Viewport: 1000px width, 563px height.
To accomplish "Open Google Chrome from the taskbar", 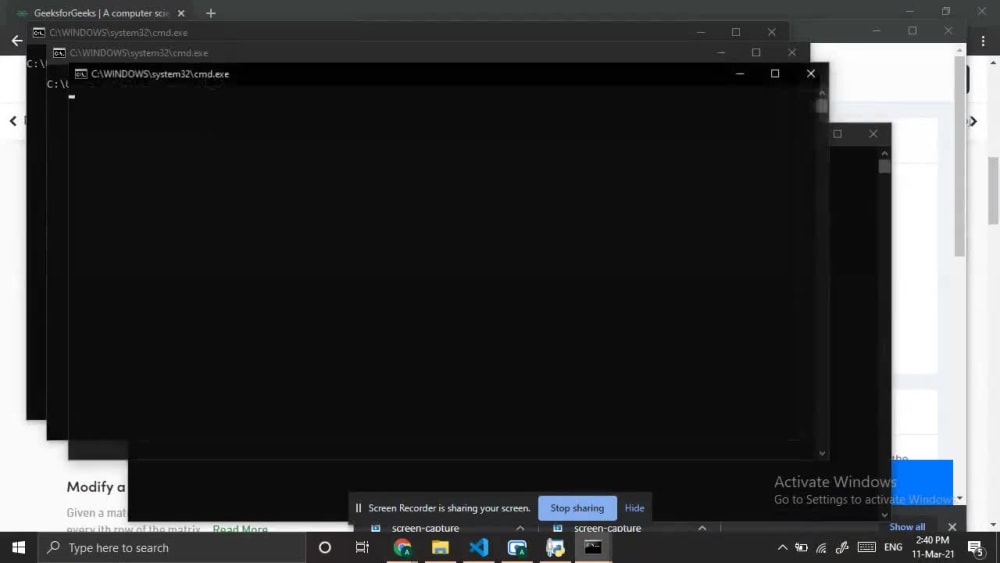I will [x=402, y=548].
